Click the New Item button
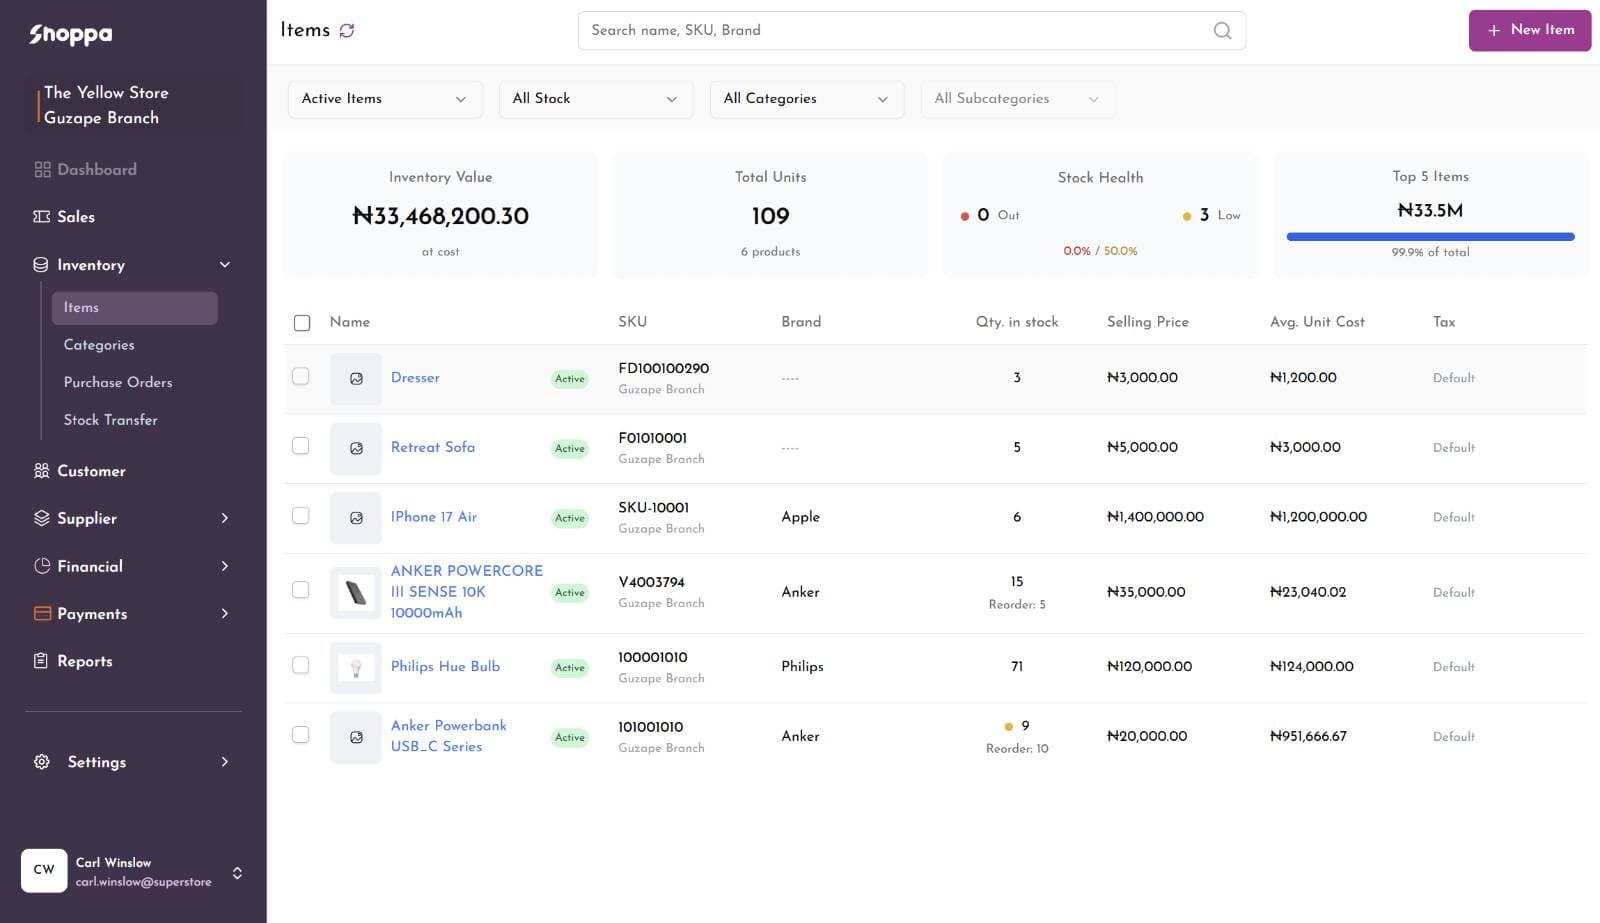Screen dimensions: 1600x923 [x=1530, y=31]
